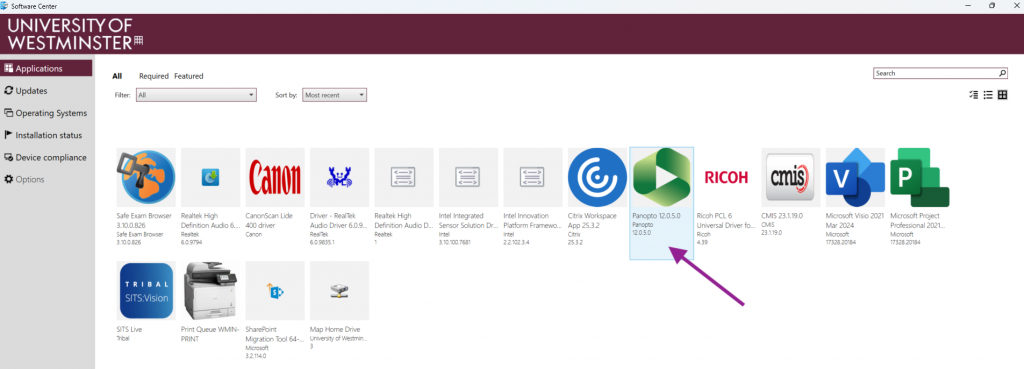
Task: Open Updates in the sidebar
Action: click(x=46, y=91)
